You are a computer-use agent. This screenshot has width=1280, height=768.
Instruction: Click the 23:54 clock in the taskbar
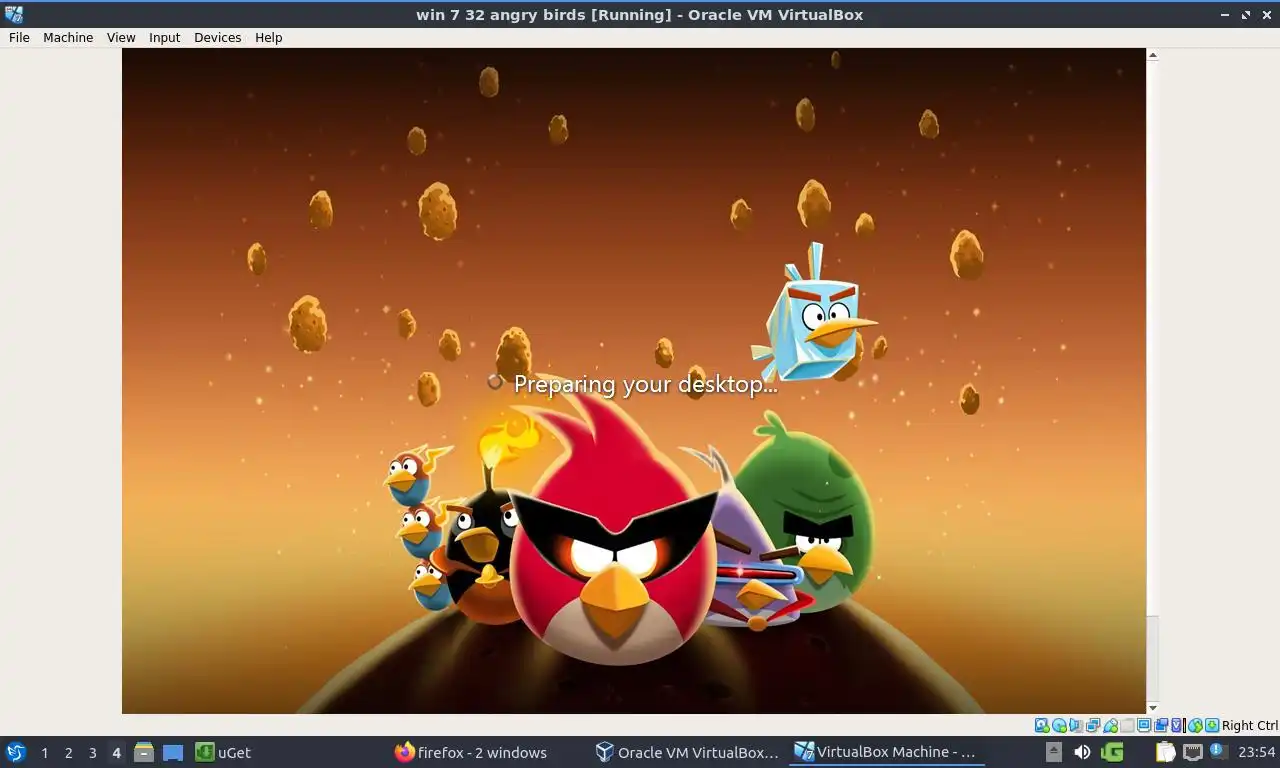tap(1256, 752)
